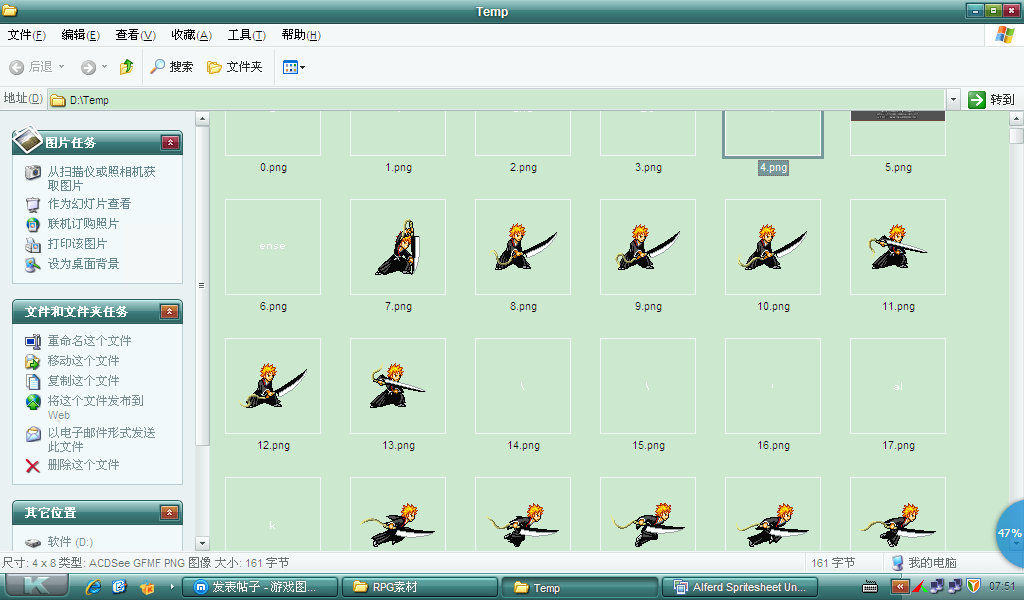This screenshot has height=600, width=1024.
Task: Click the red X 删除这个文件 icon
Action: (x=33, y=466)
